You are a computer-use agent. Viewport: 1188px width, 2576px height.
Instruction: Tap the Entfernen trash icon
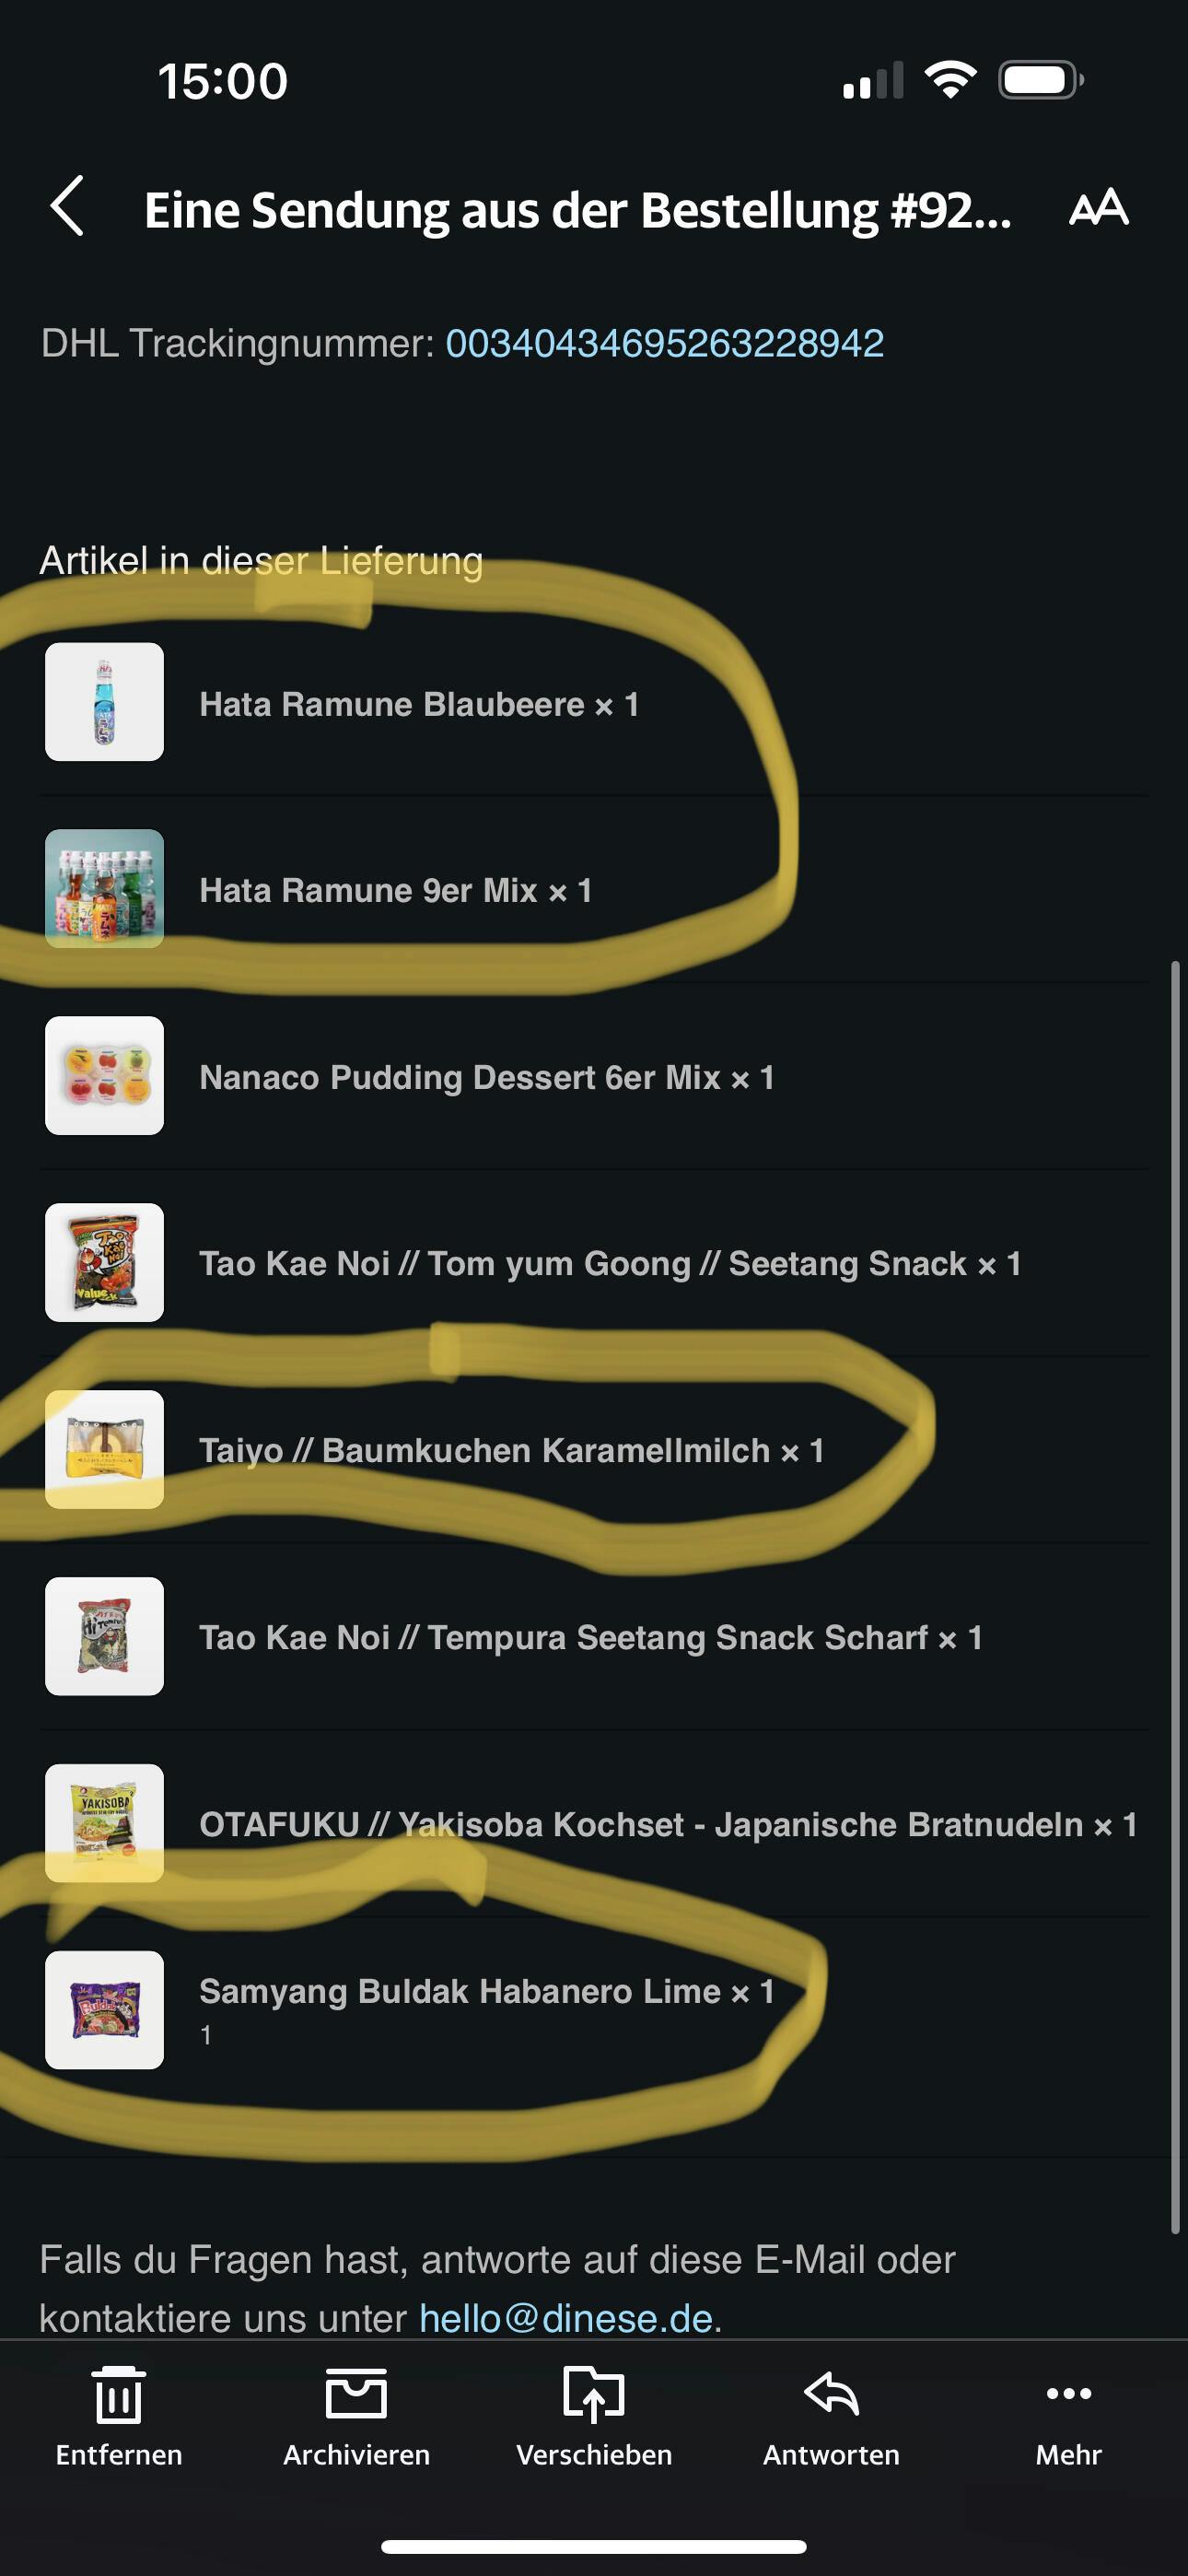pos(119,2395)
